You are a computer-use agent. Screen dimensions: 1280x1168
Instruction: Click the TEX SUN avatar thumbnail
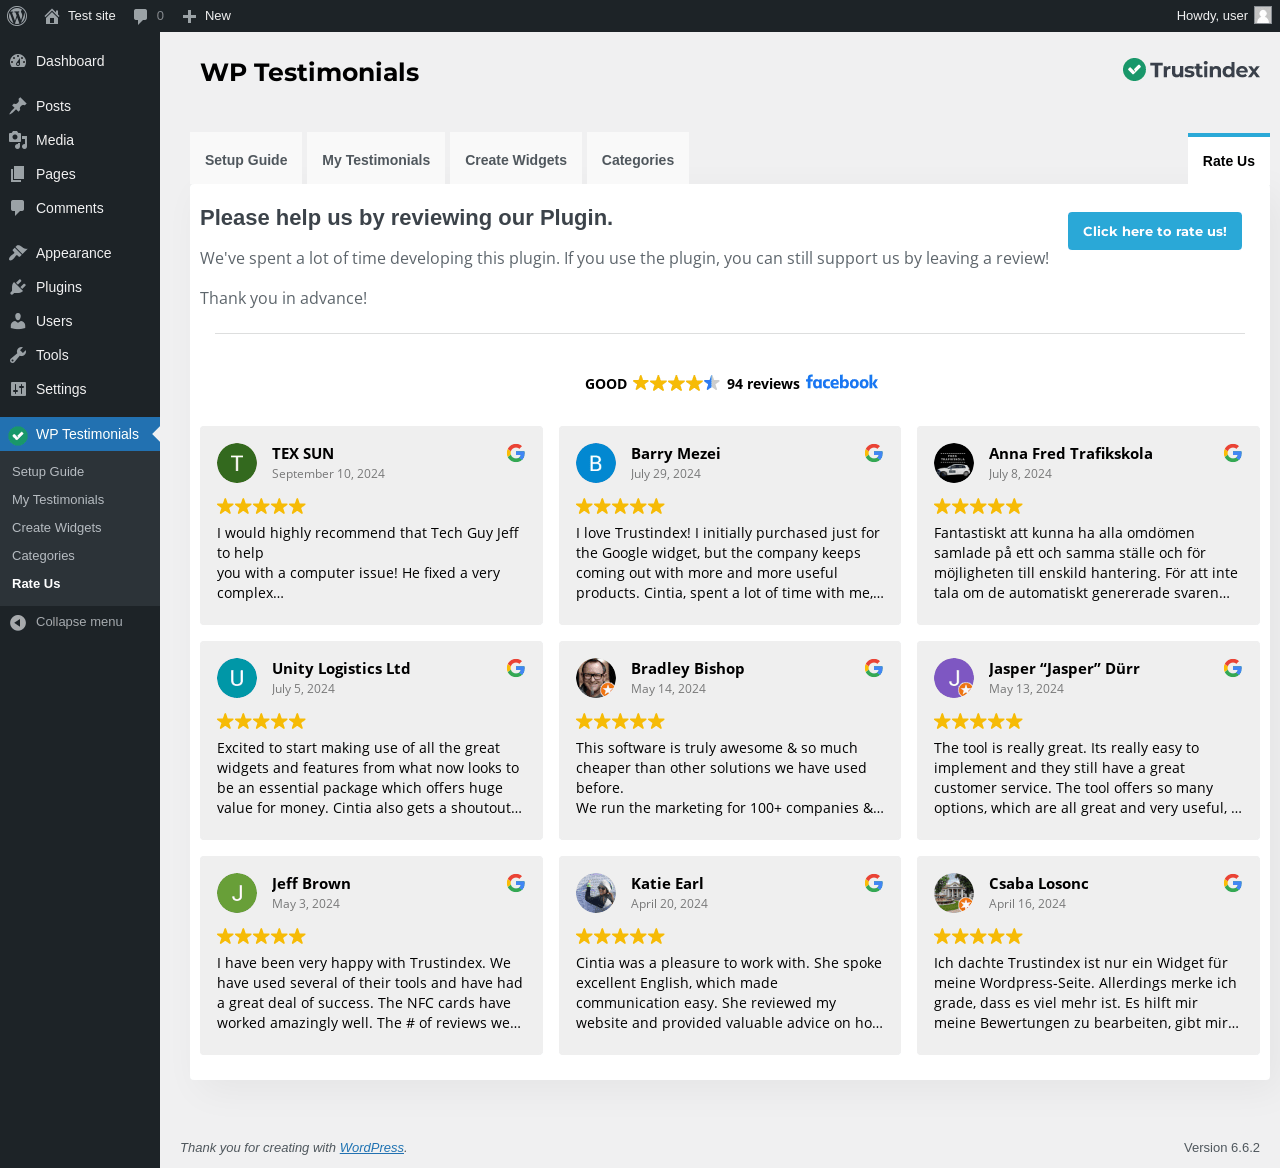(237, 463)
